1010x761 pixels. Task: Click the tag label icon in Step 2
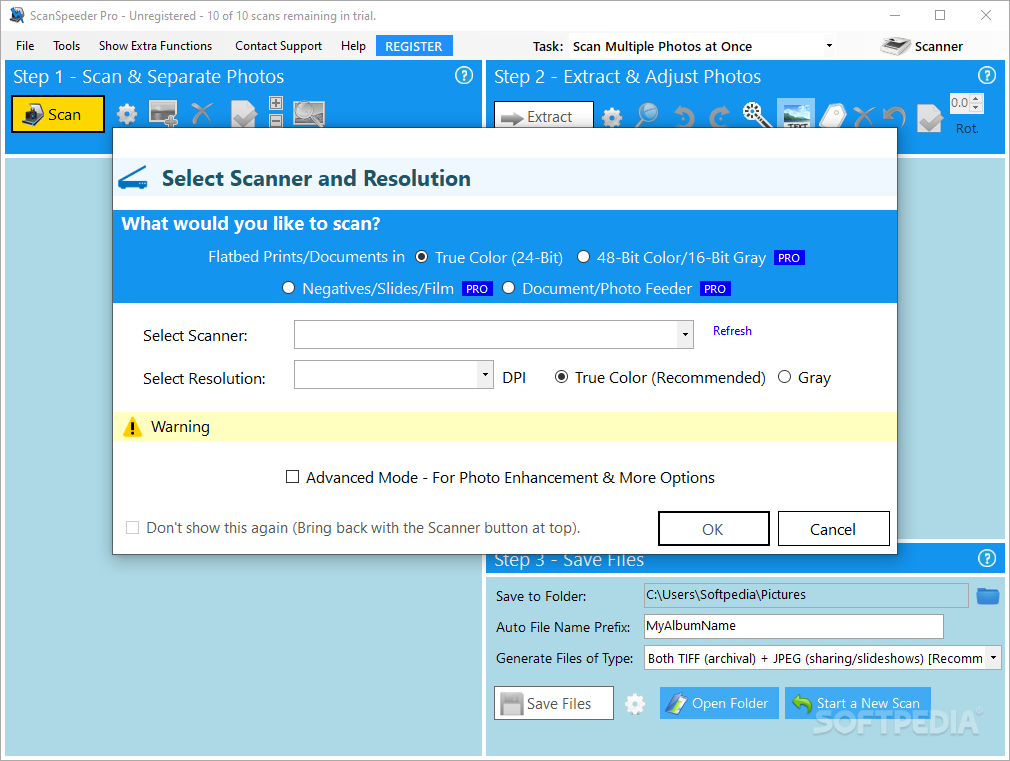pyautogui.click(x=832, y=117)
